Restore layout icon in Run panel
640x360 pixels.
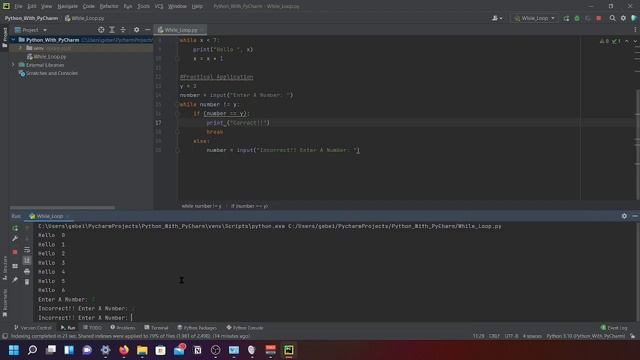(x=15, y=266)
